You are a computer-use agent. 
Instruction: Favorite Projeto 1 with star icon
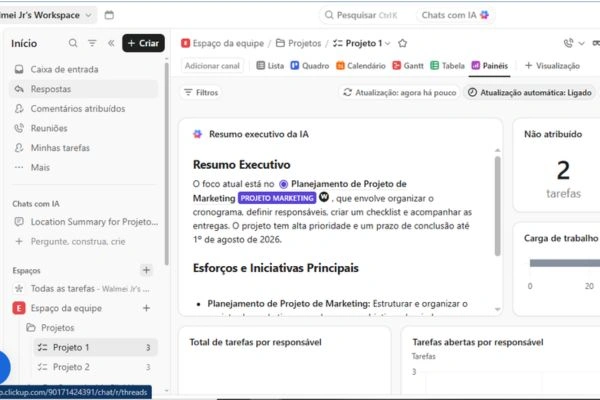coord(402,43)
